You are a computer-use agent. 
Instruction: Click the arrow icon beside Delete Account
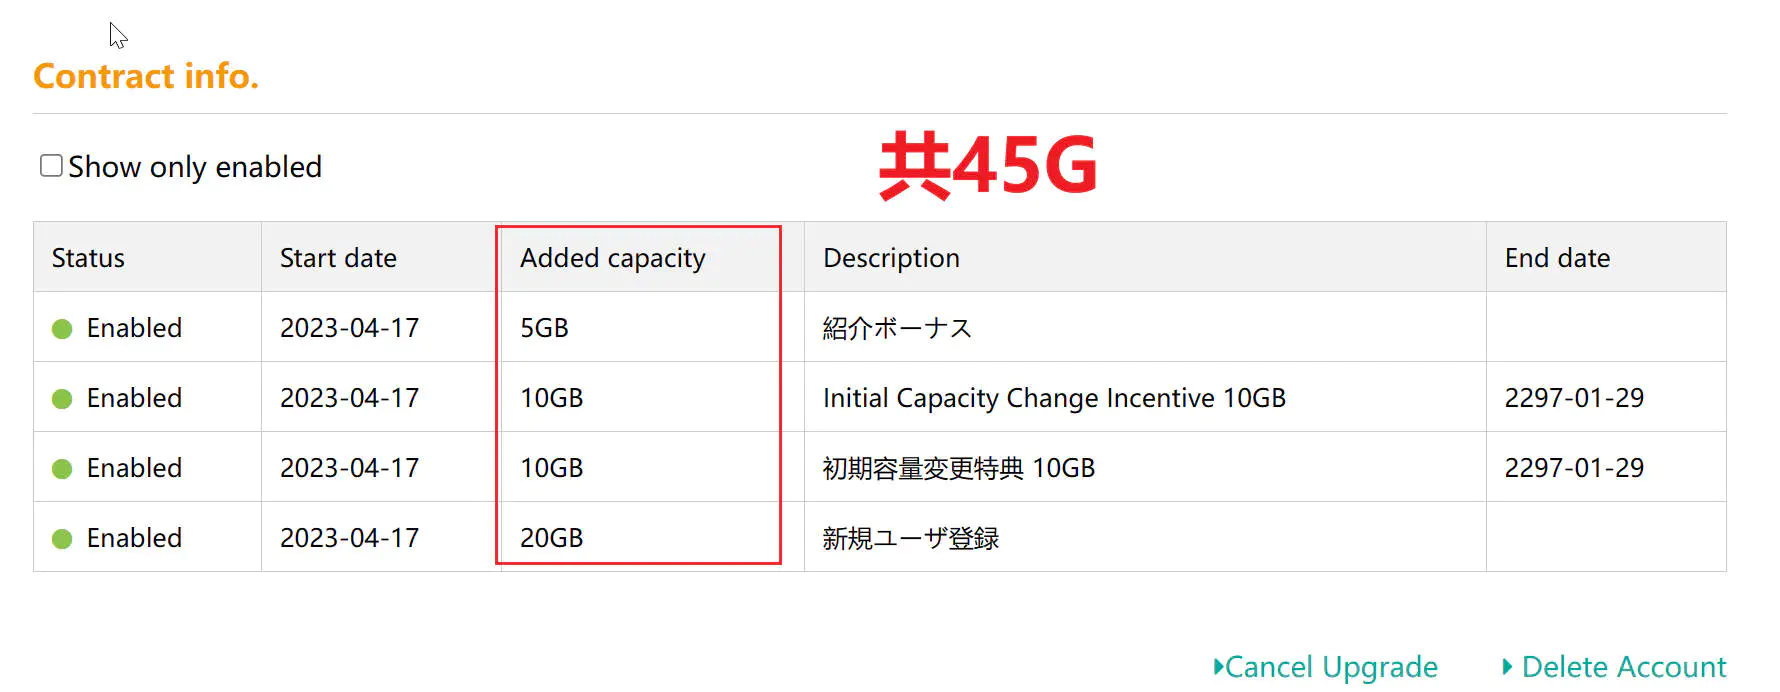click(1508, 666)
